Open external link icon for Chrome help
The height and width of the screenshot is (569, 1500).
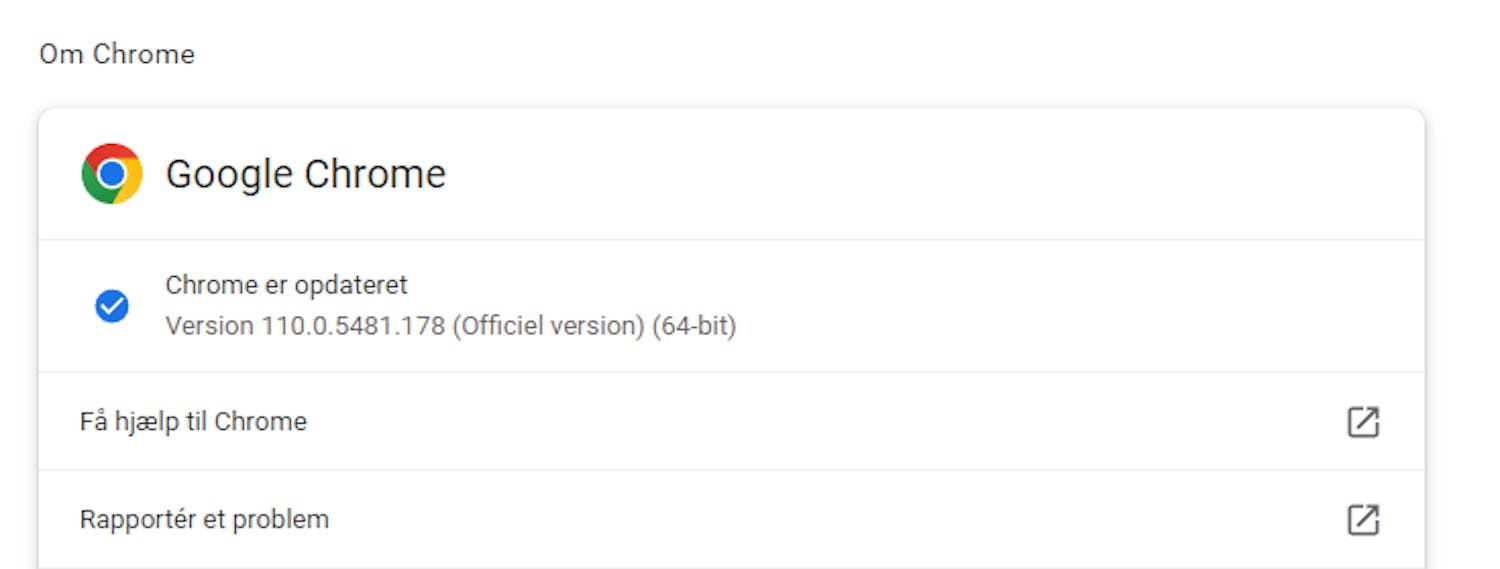click(x=1363, y=422)
